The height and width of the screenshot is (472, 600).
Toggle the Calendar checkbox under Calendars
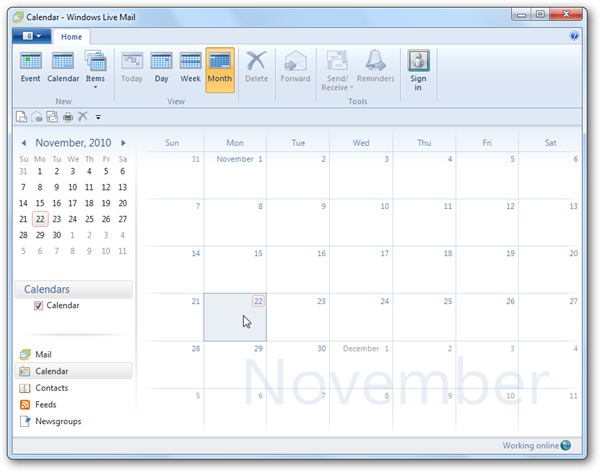pos(39,306)
